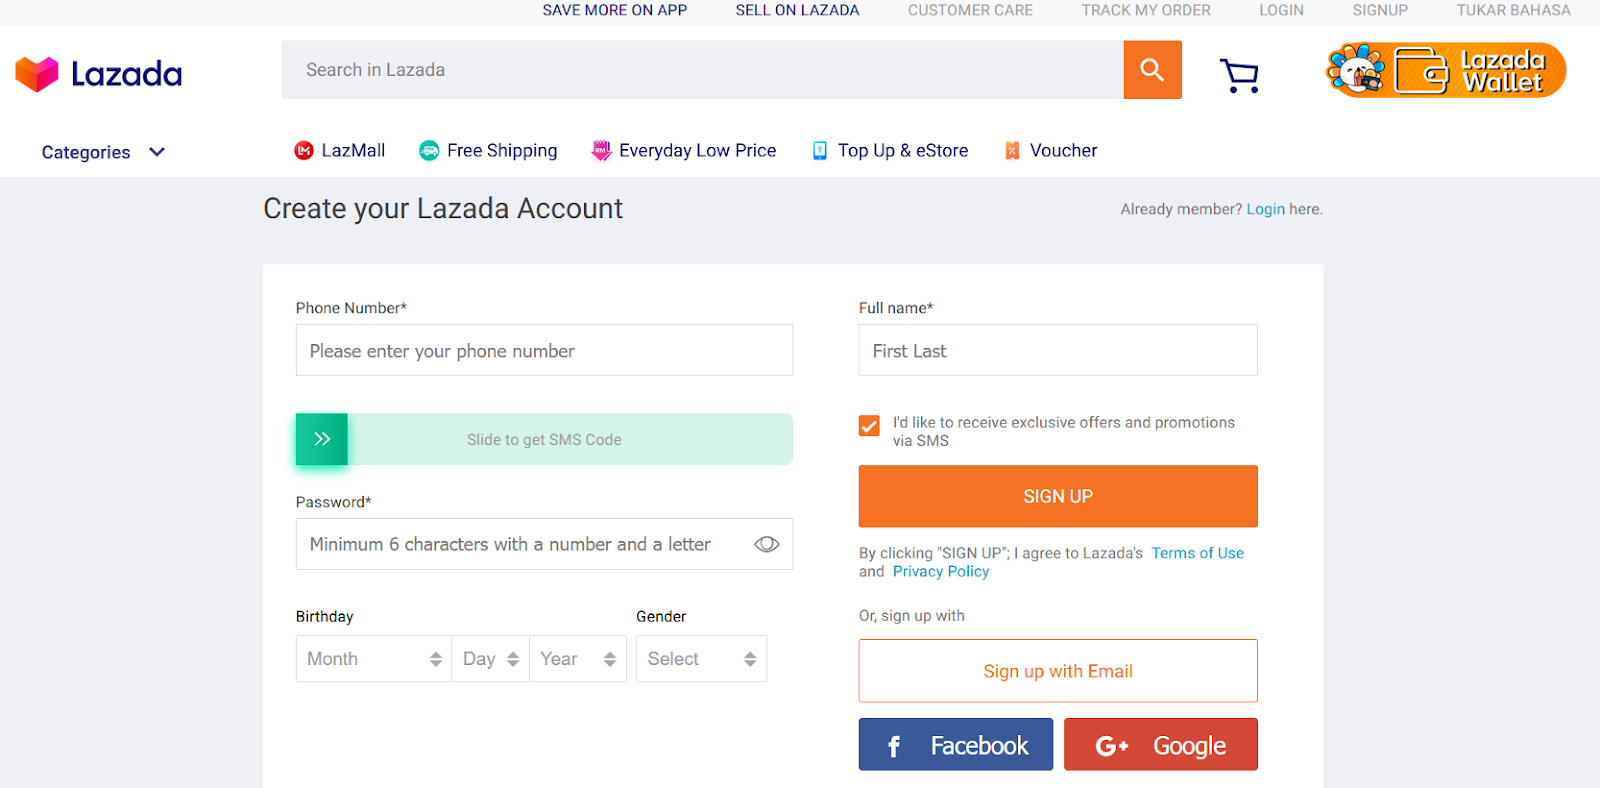
Task: Click Login link beside Already member
Action: 1266,209
